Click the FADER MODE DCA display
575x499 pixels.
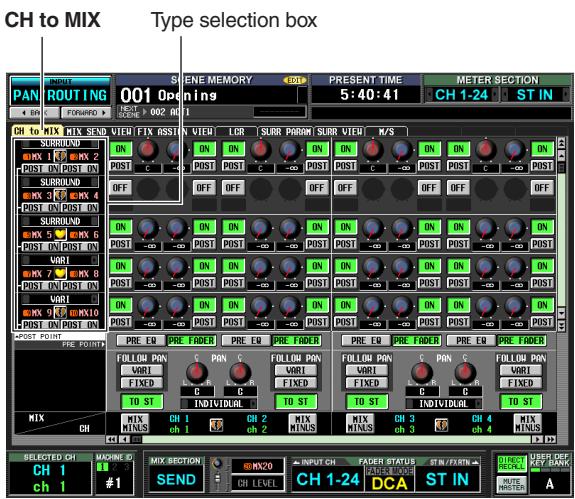click(x=389, y=479)
